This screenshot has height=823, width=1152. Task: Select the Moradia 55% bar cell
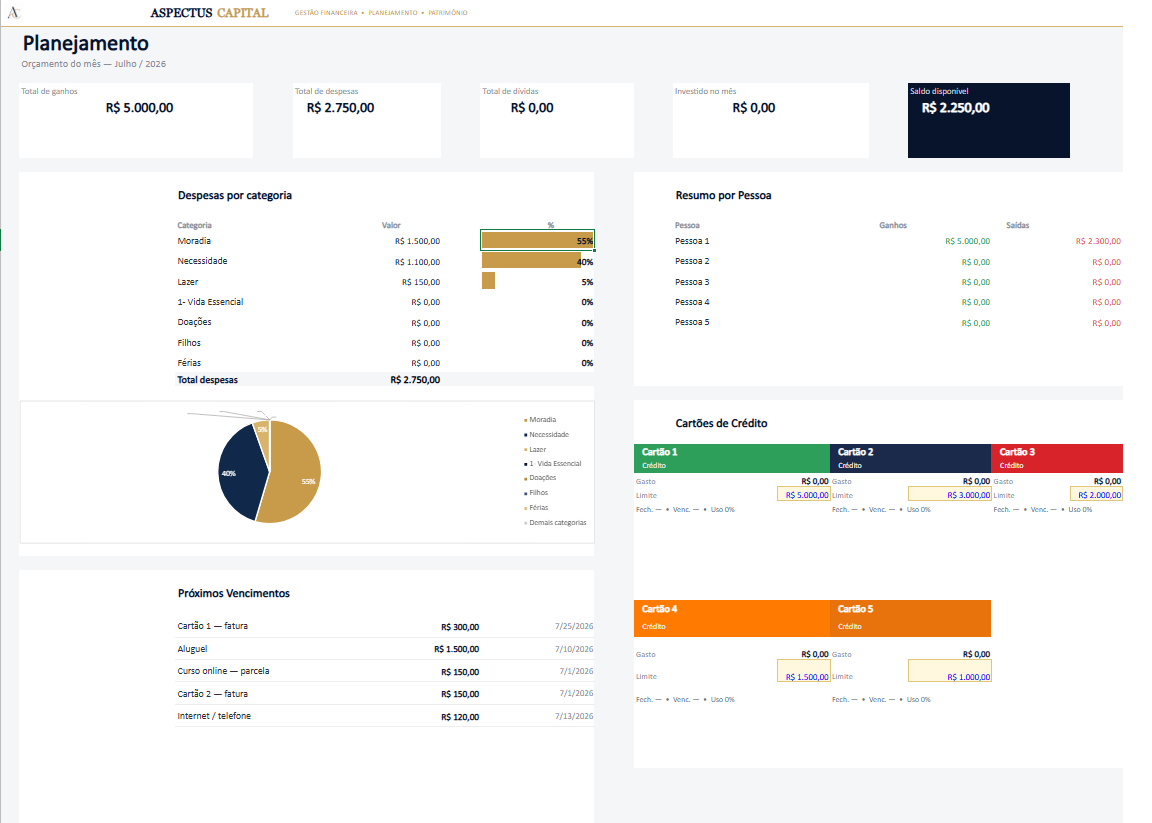pos(537,240)
